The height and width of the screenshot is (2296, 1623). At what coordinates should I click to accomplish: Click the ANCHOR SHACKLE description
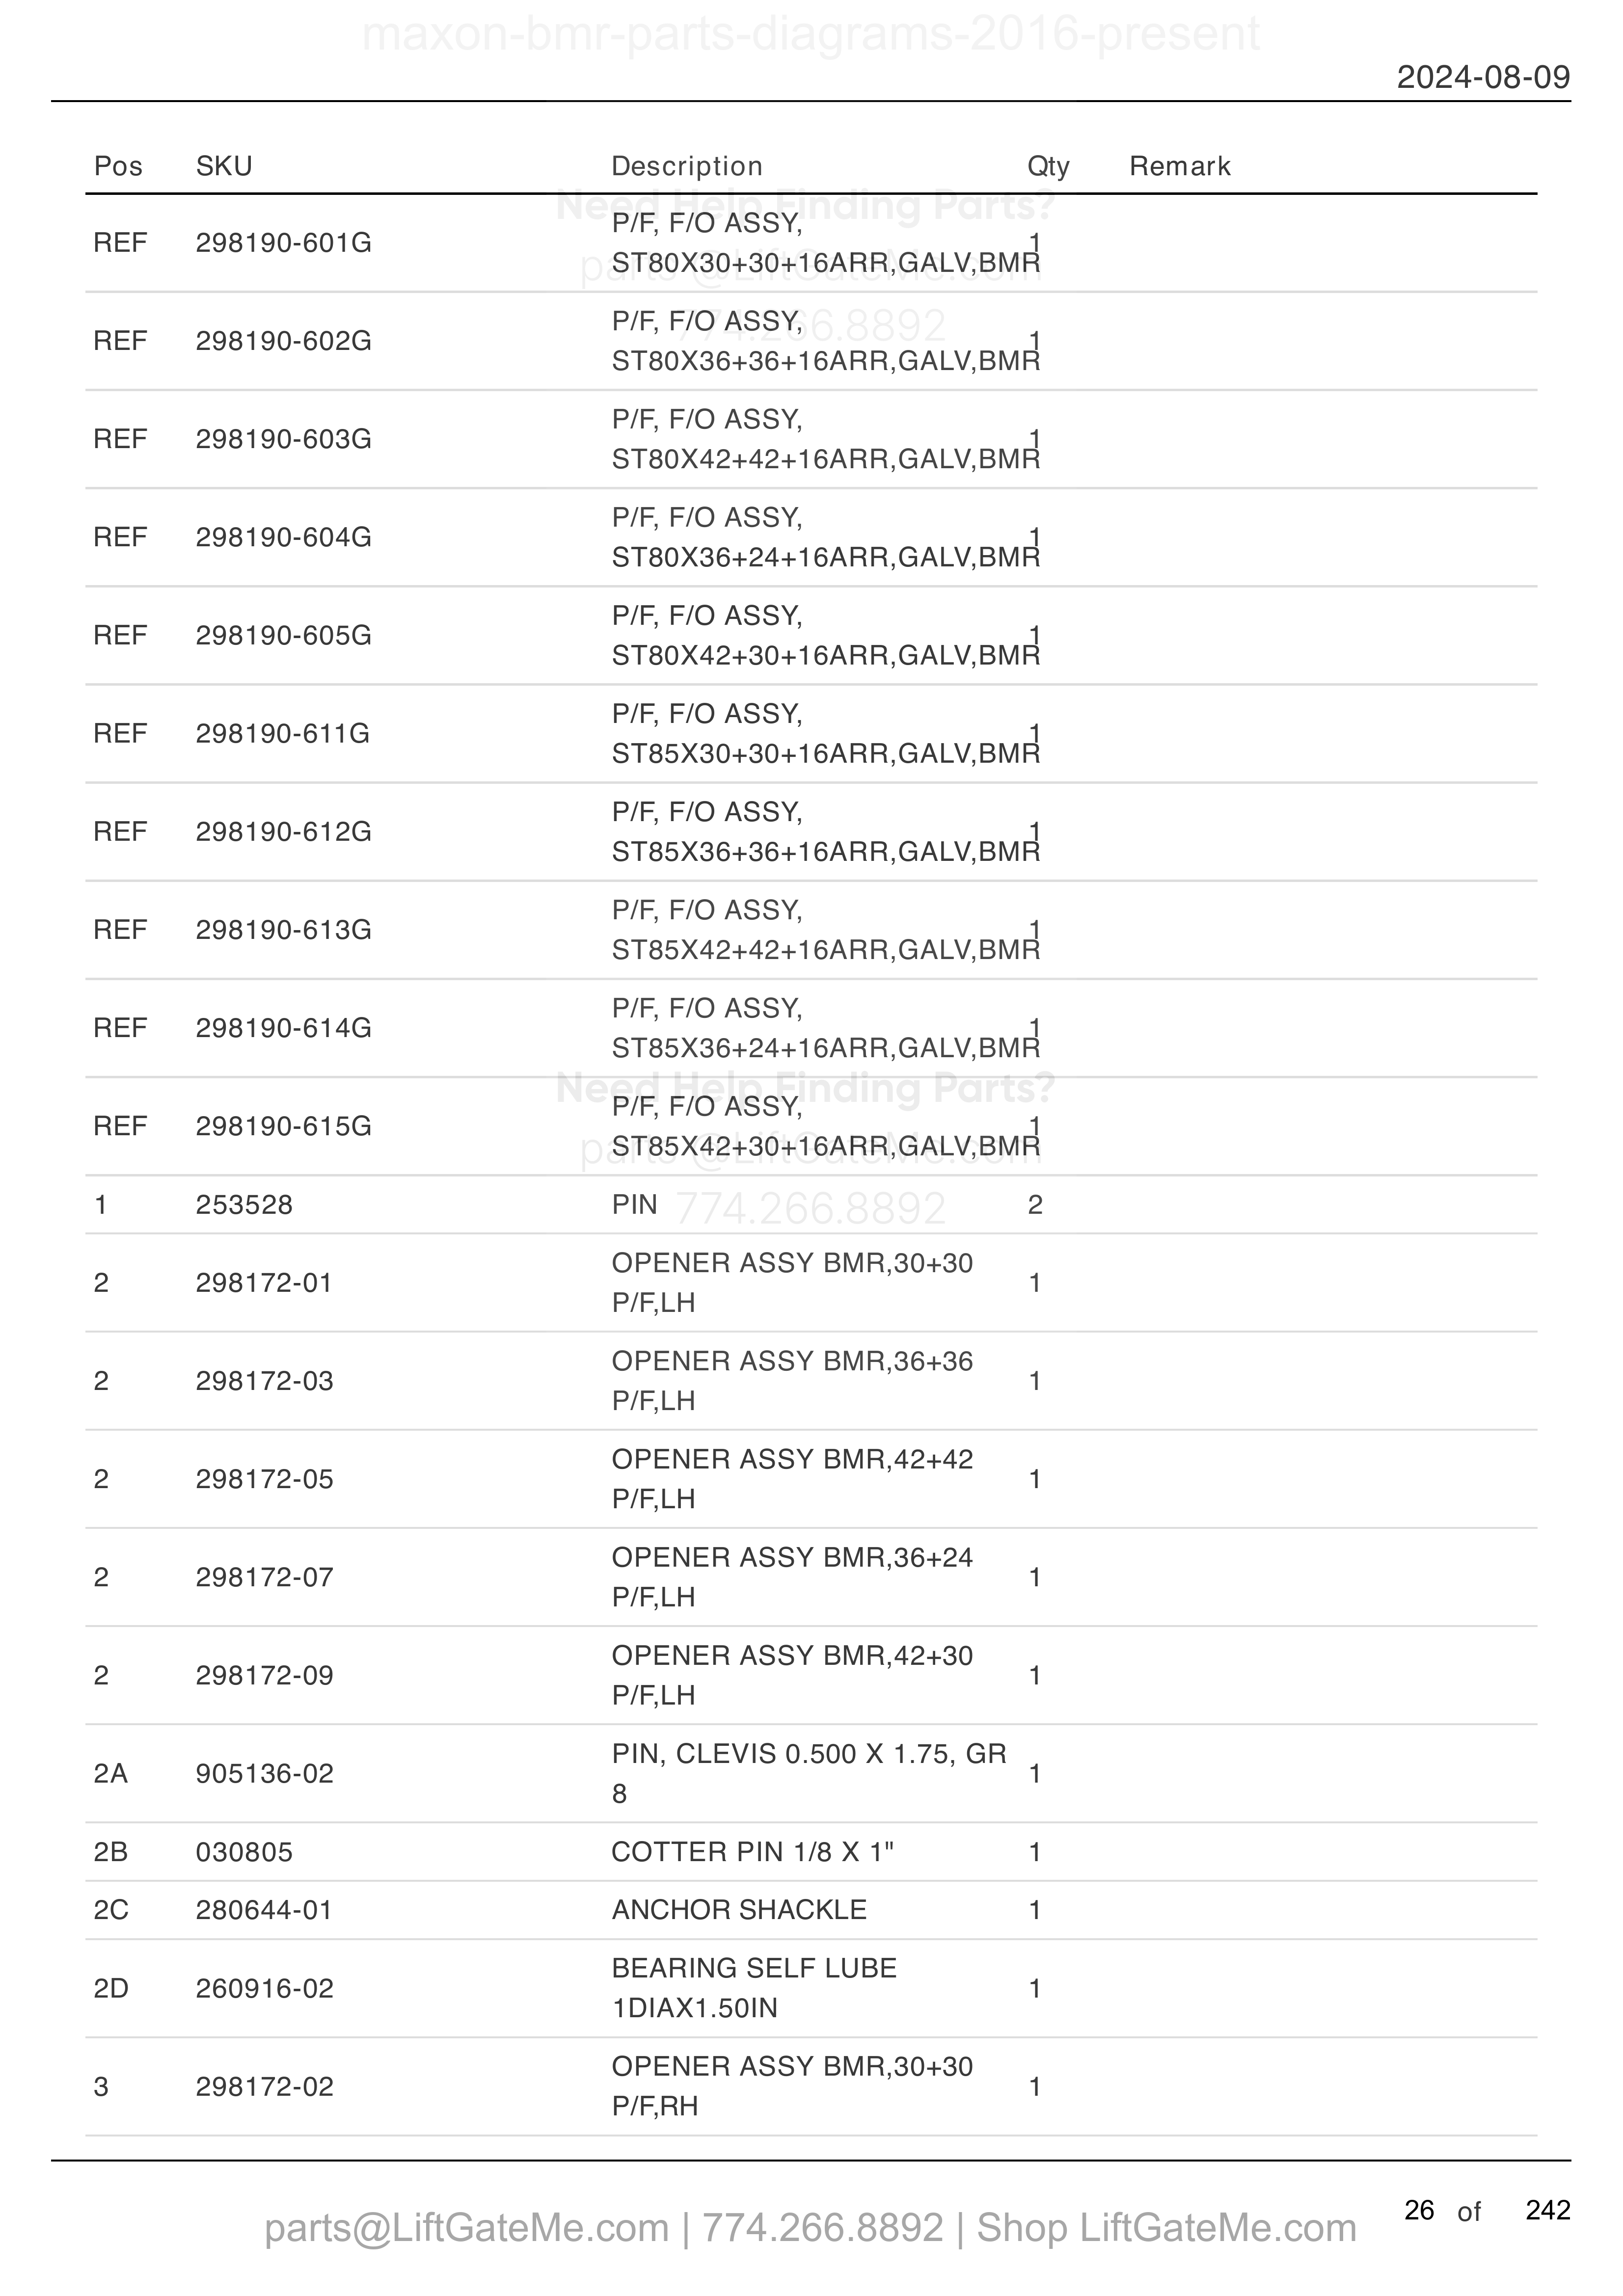(x=739, y=1909)
